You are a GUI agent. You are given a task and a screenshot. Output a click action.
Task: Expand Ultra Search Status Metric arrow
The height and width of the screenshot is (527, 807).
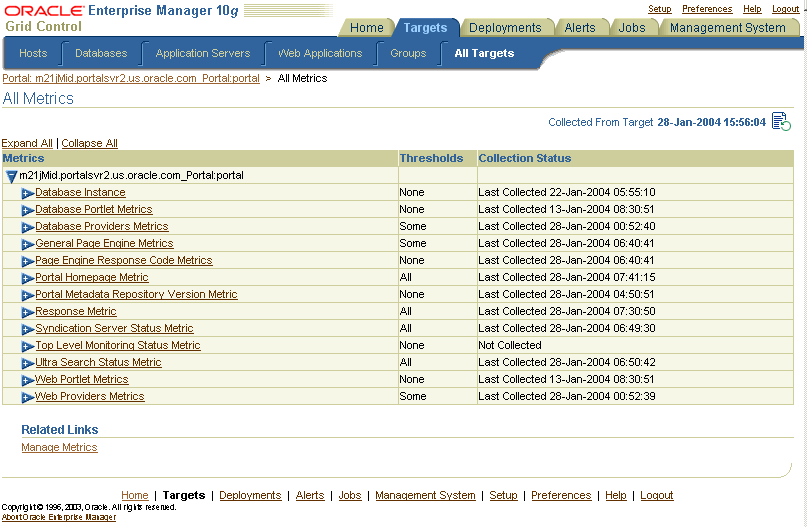coord(27,363)
